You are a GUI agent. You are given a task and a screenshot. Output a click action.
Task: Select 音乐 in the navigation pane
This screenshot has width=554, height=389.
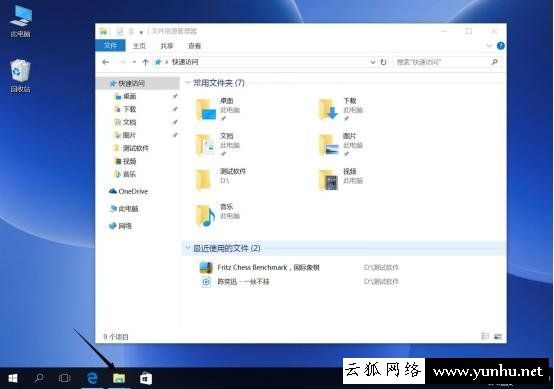tap(130, 174)
